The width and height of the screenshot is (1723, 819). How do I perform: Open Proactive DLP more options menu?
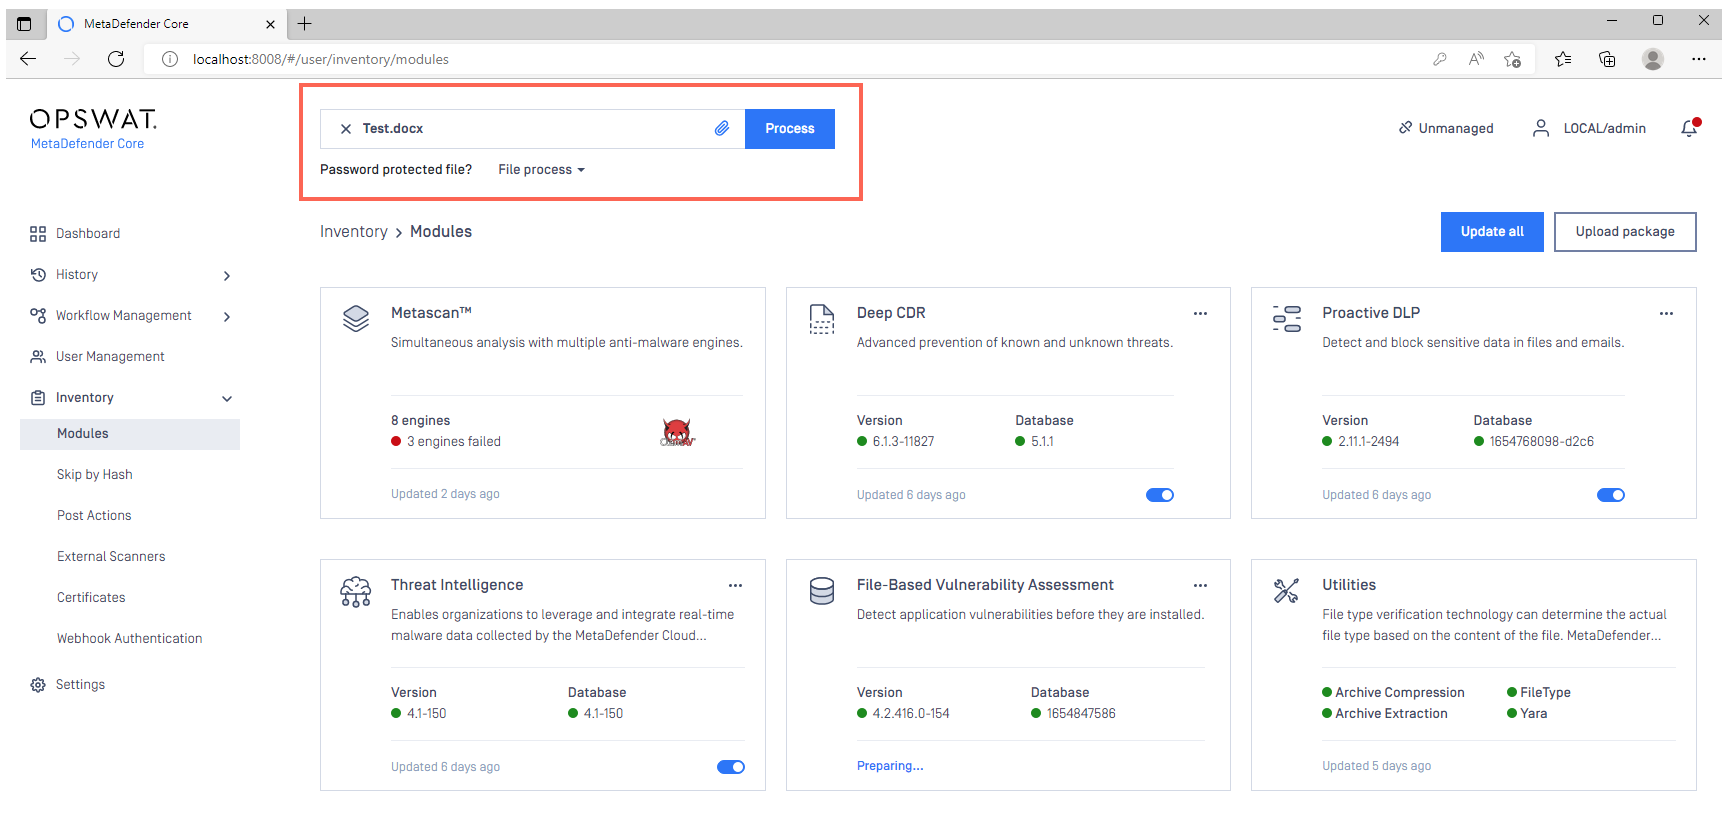pyautogui.click(x=1666, y=314)
